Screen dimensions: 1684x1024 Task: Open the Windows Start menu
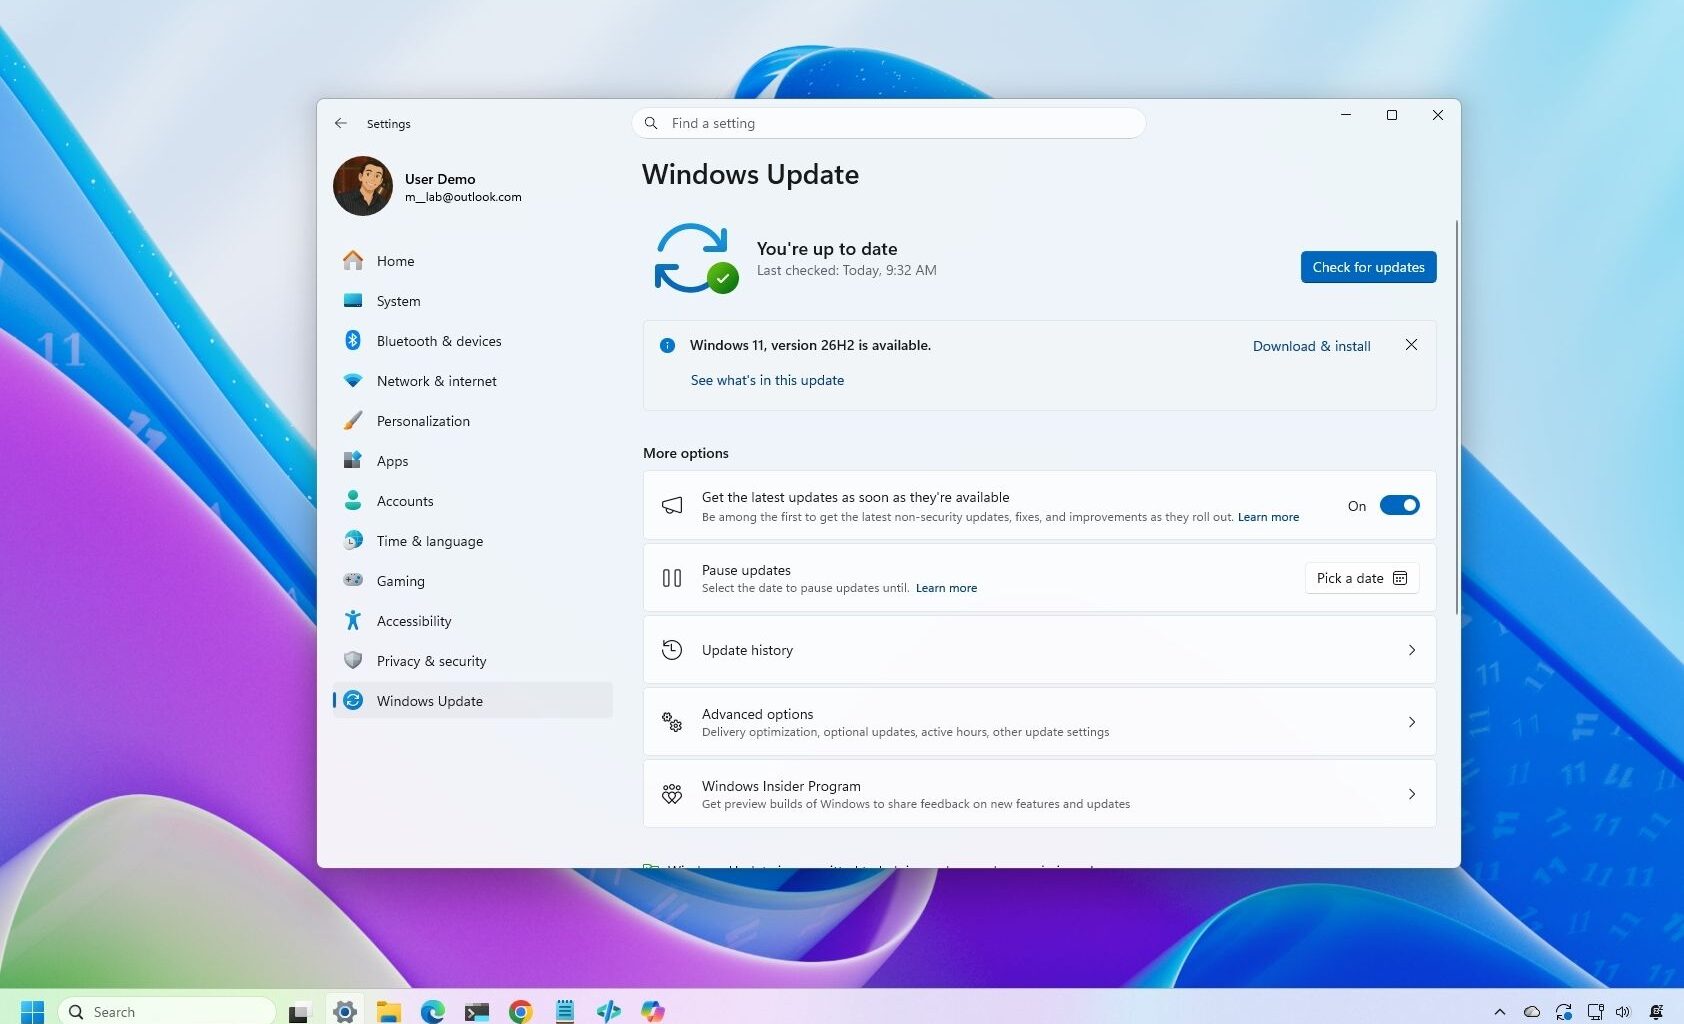32,1012
